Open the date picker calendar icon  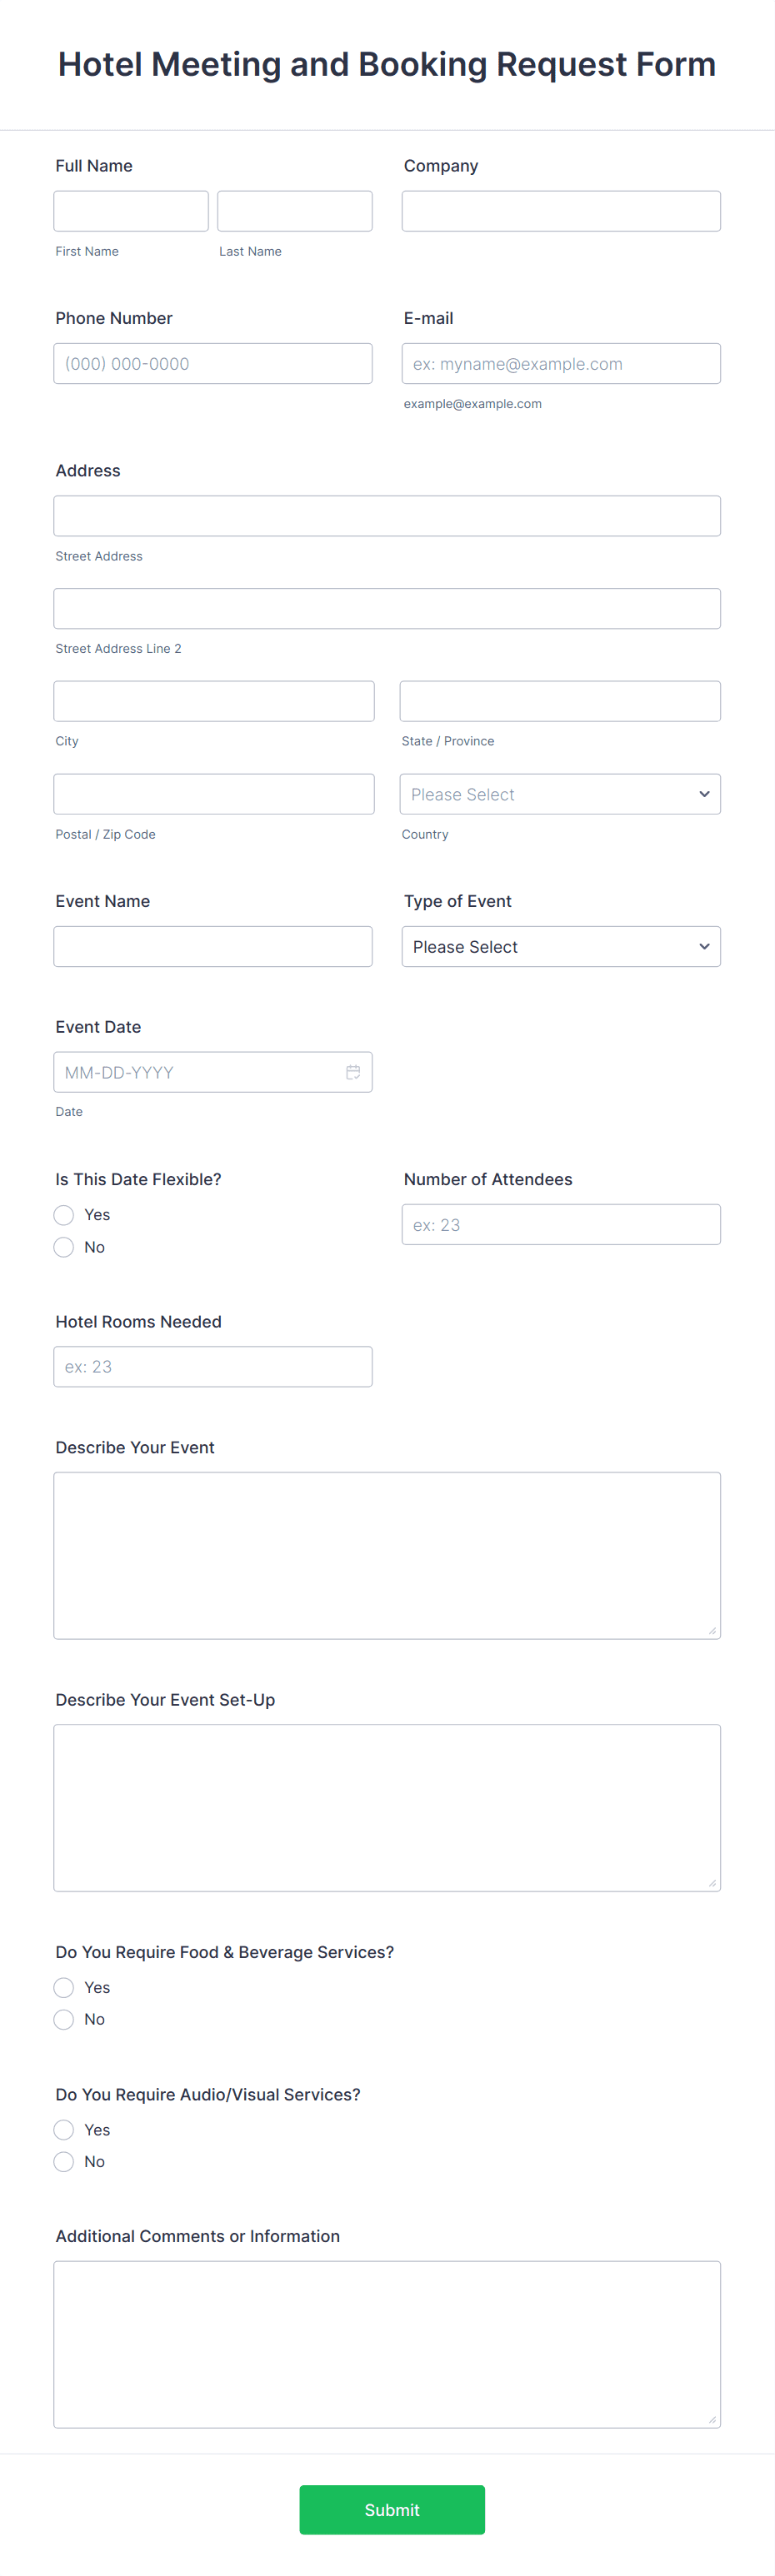(x=353, y=1071)
